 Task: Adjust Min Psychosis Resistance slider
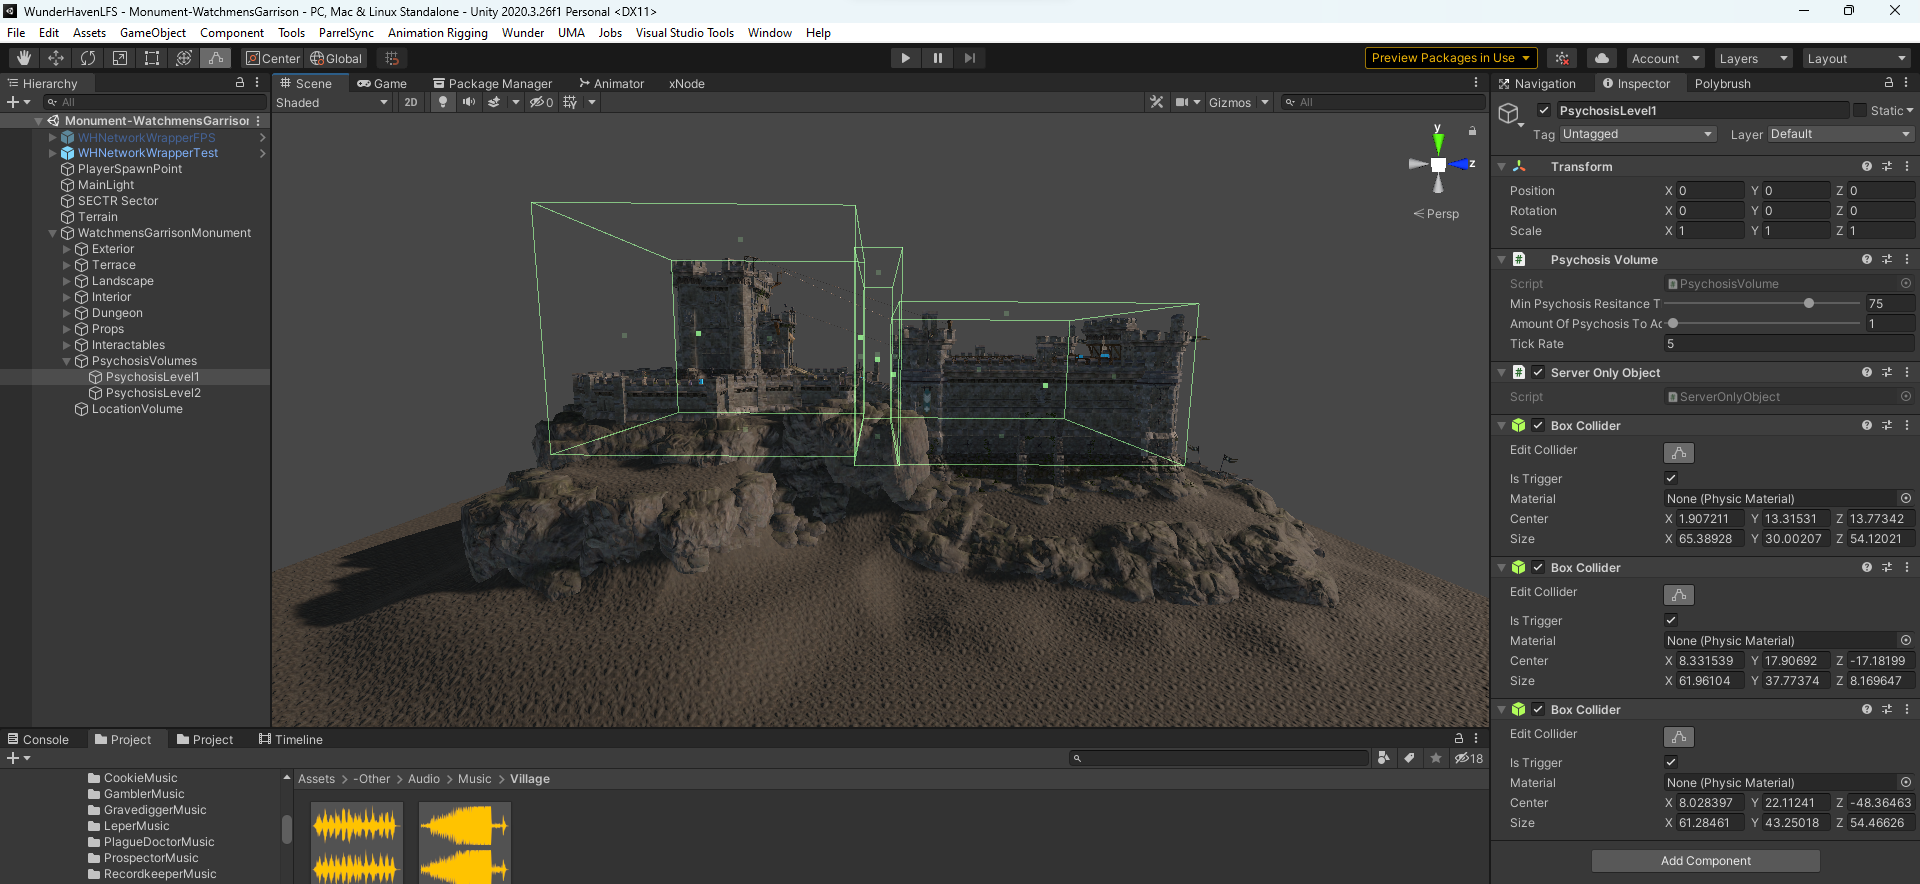click(1808, 304)
